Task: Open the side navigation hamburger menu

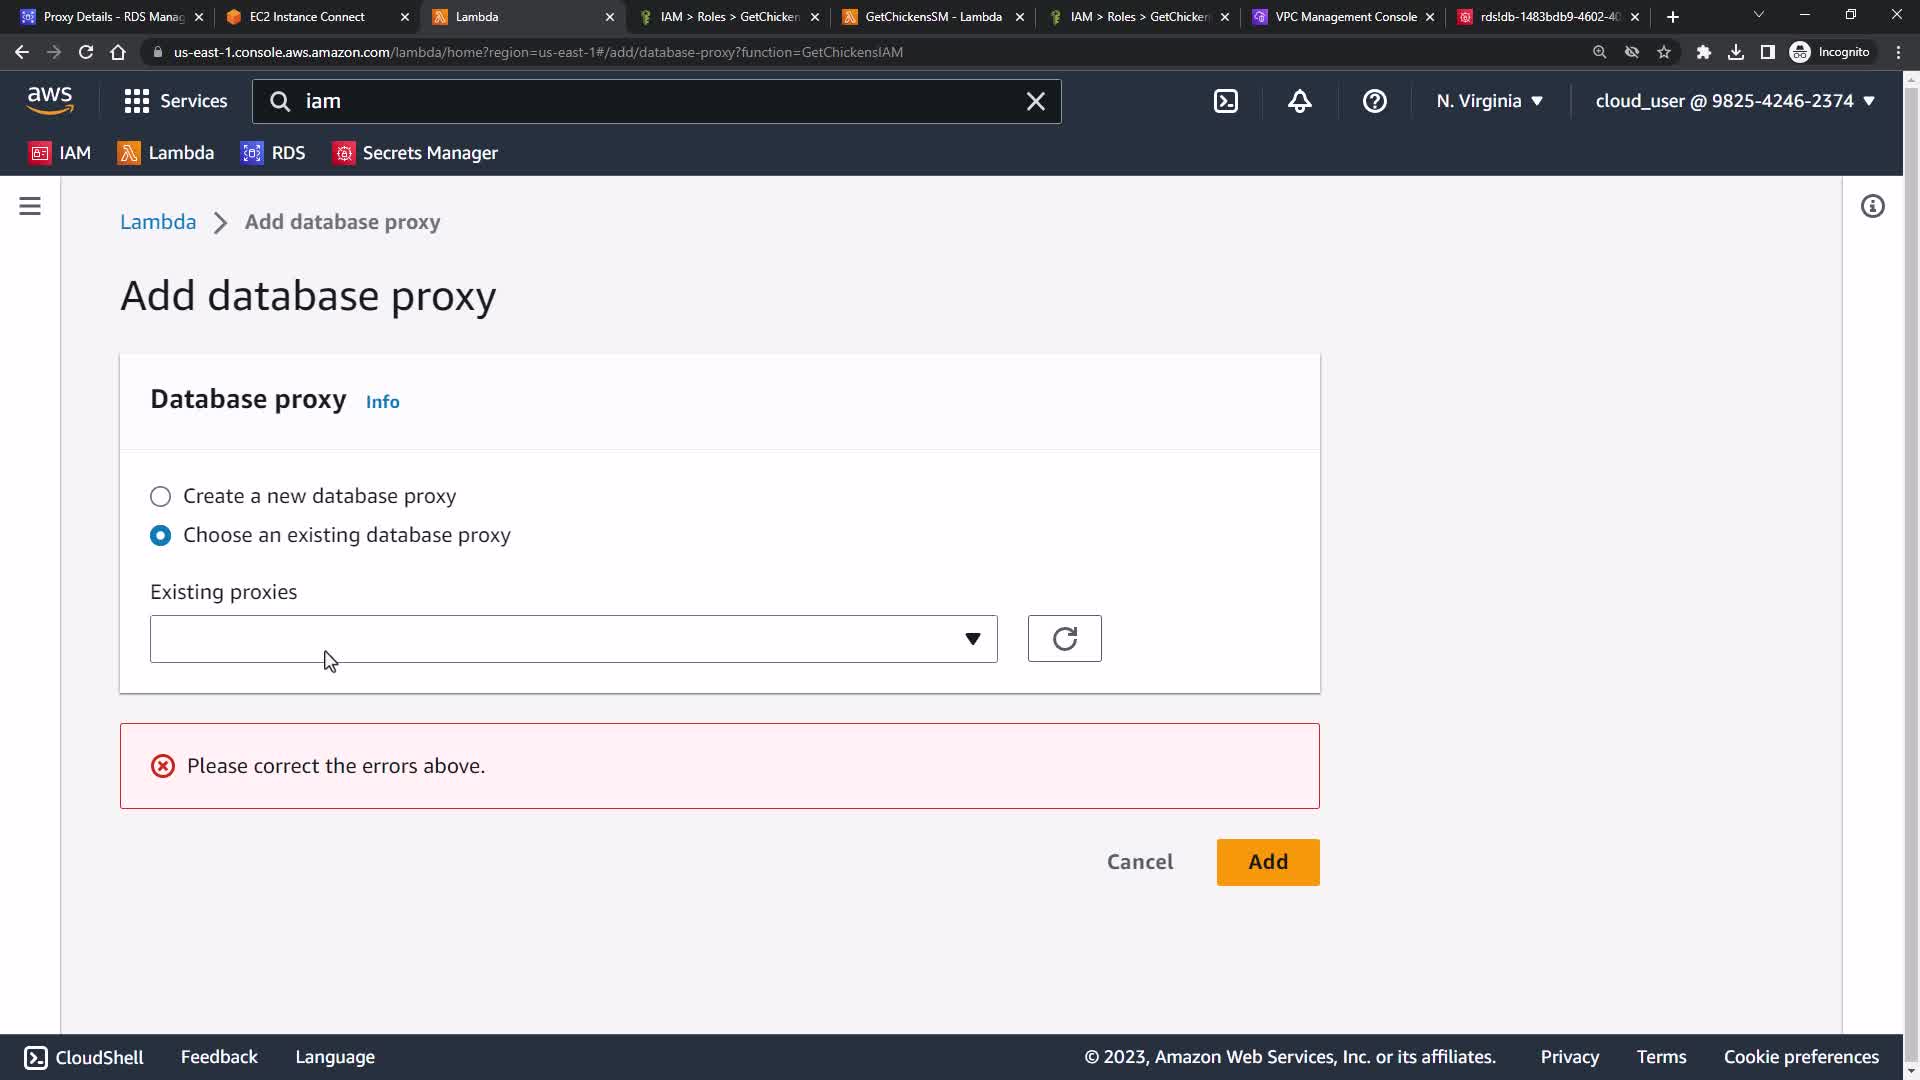Action: click(x=30, y=207)
